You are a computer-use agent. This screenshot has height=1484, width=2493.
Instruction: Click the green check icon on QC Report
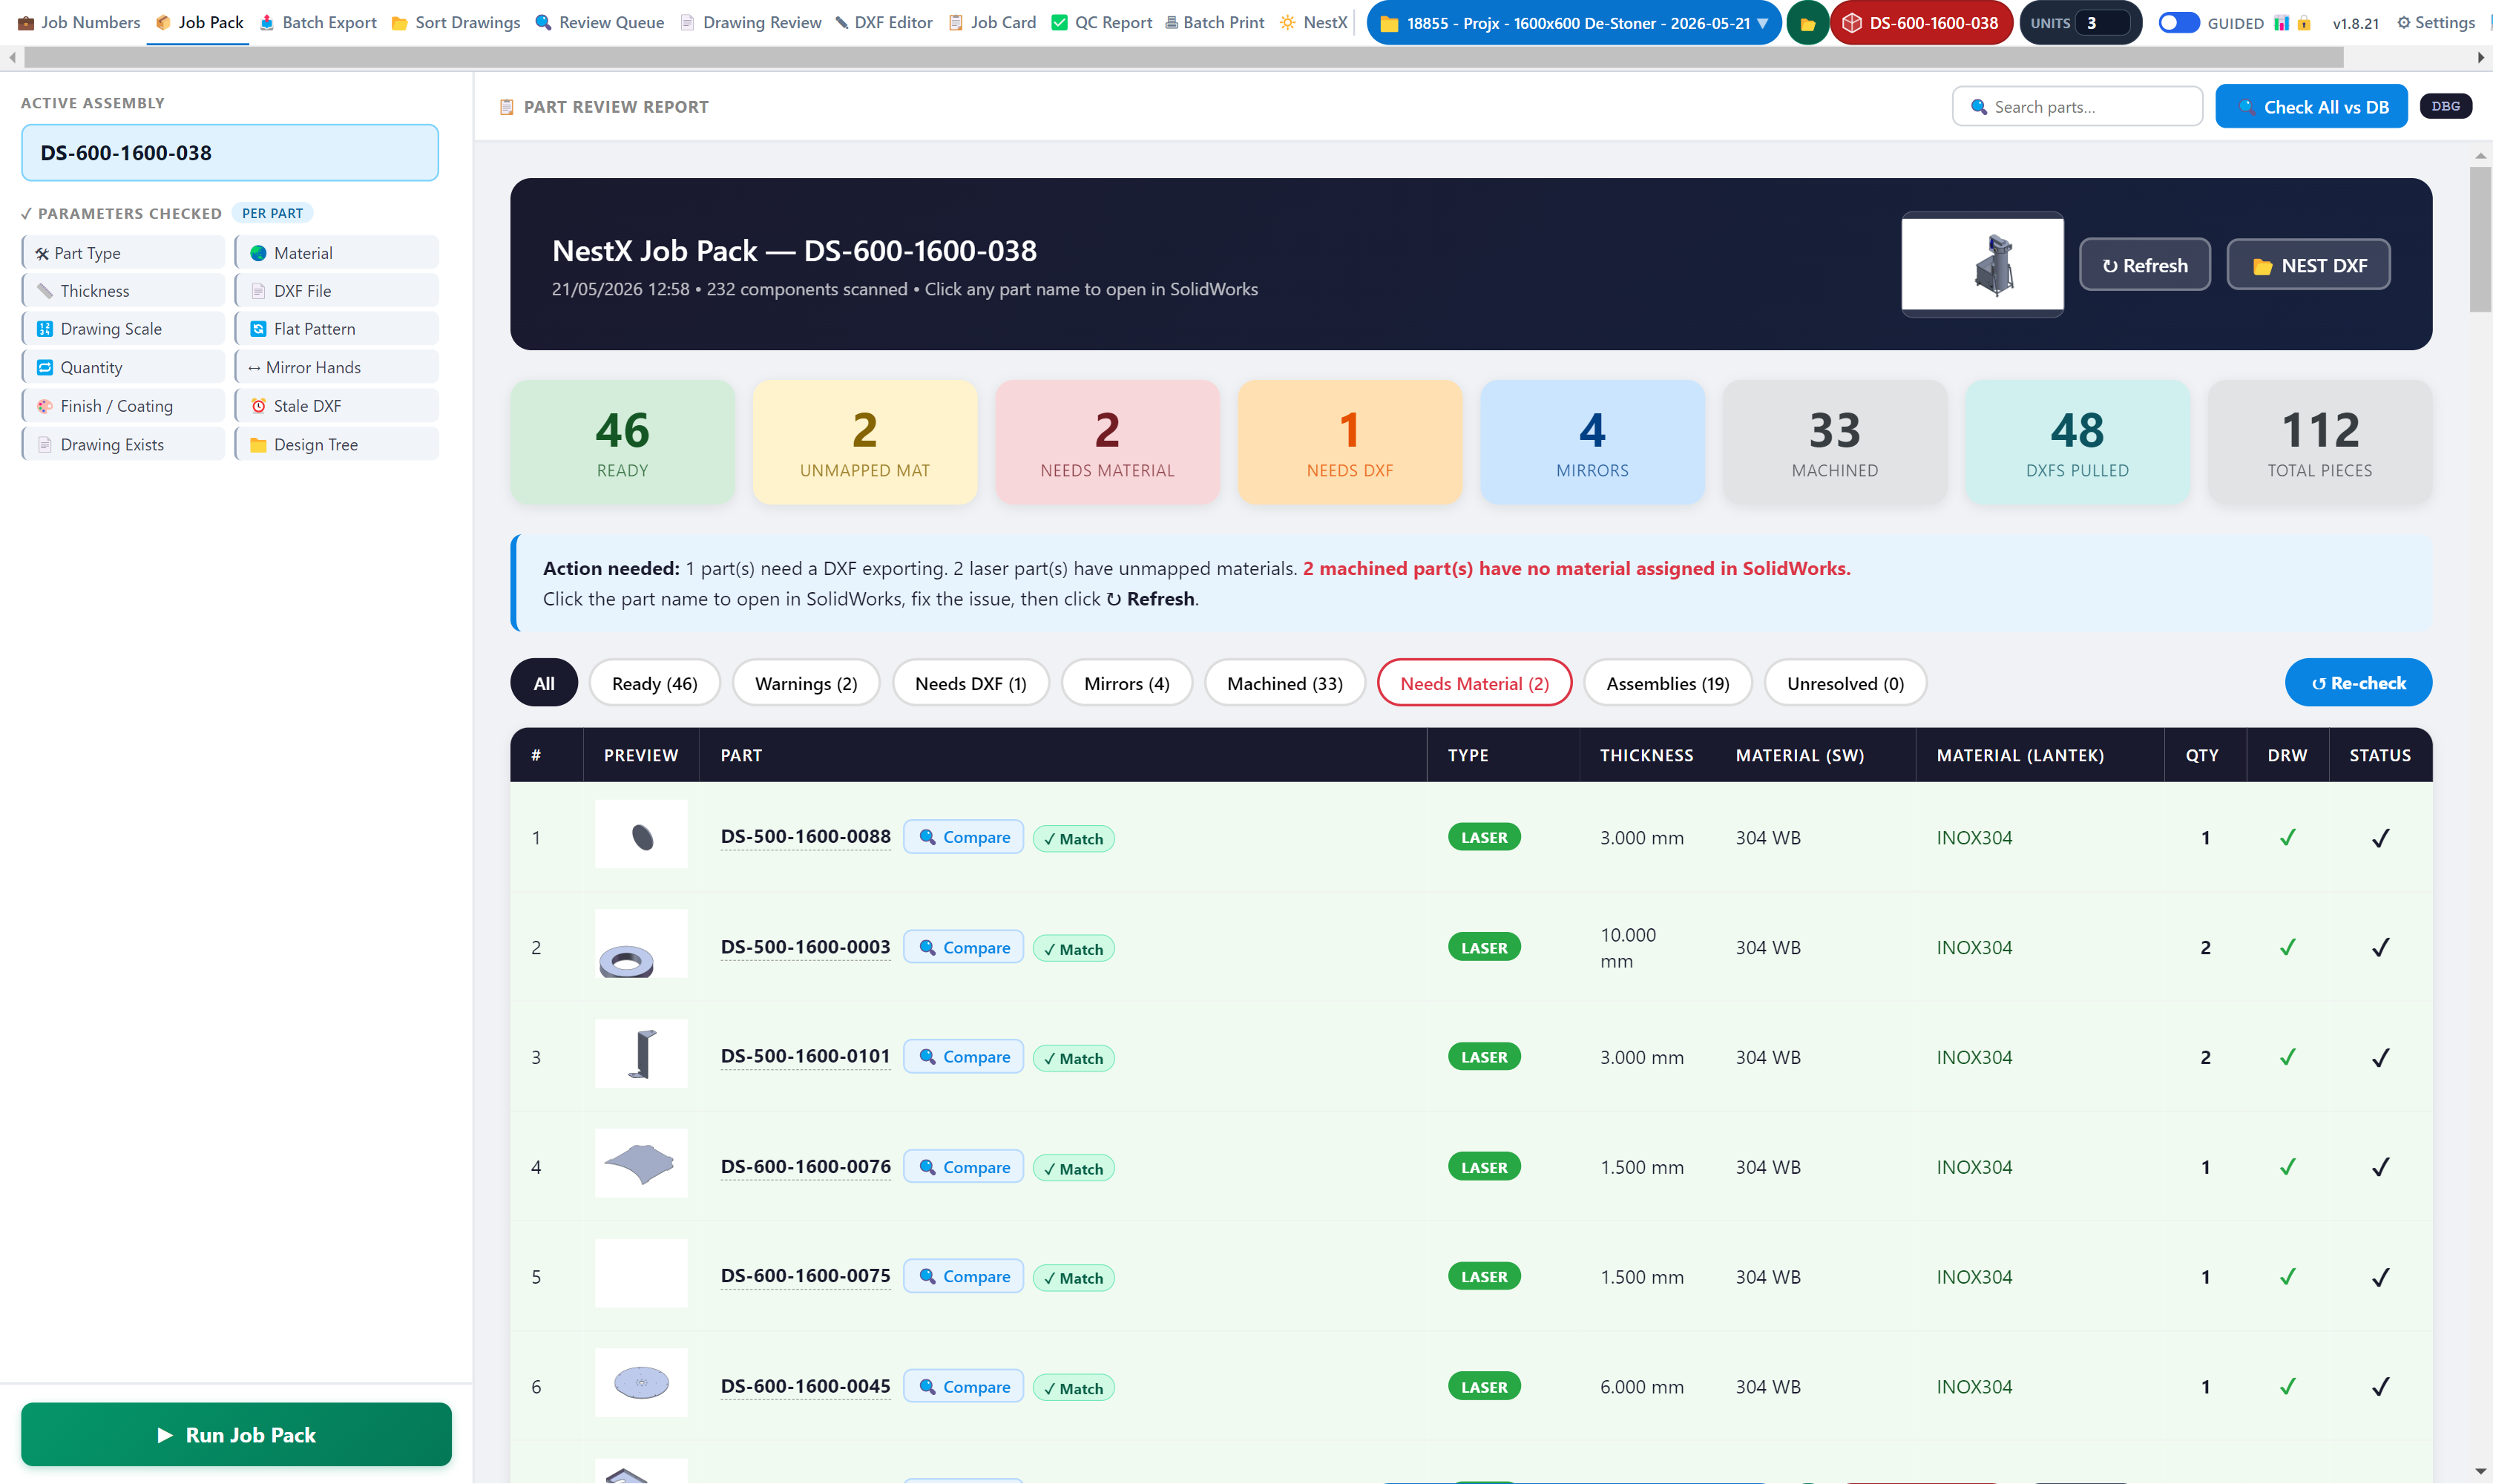(x=1059, y=23)
